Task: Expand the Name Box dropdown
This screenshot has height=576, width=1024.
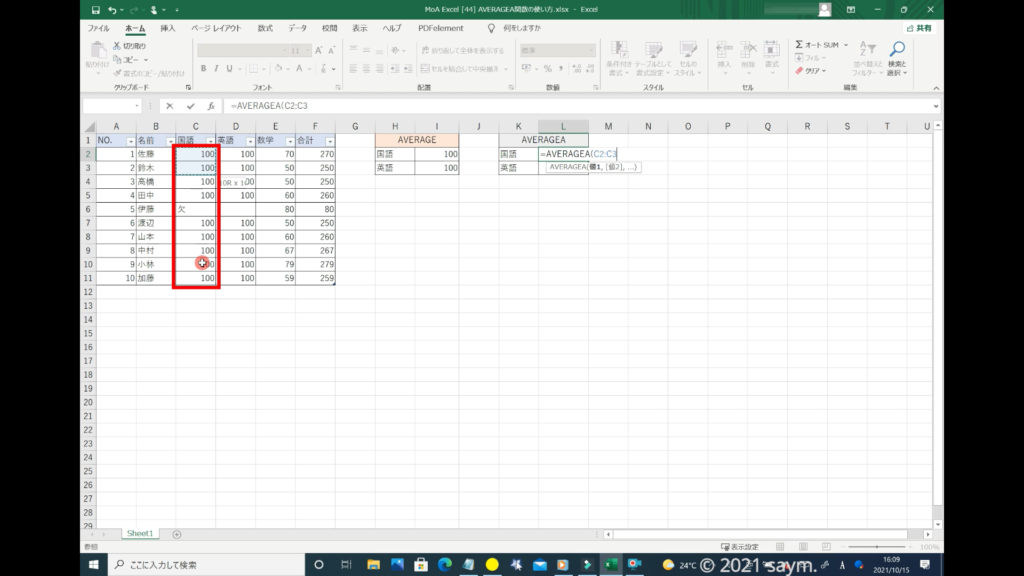Action: pyautogui.click(x=137, y=106)
